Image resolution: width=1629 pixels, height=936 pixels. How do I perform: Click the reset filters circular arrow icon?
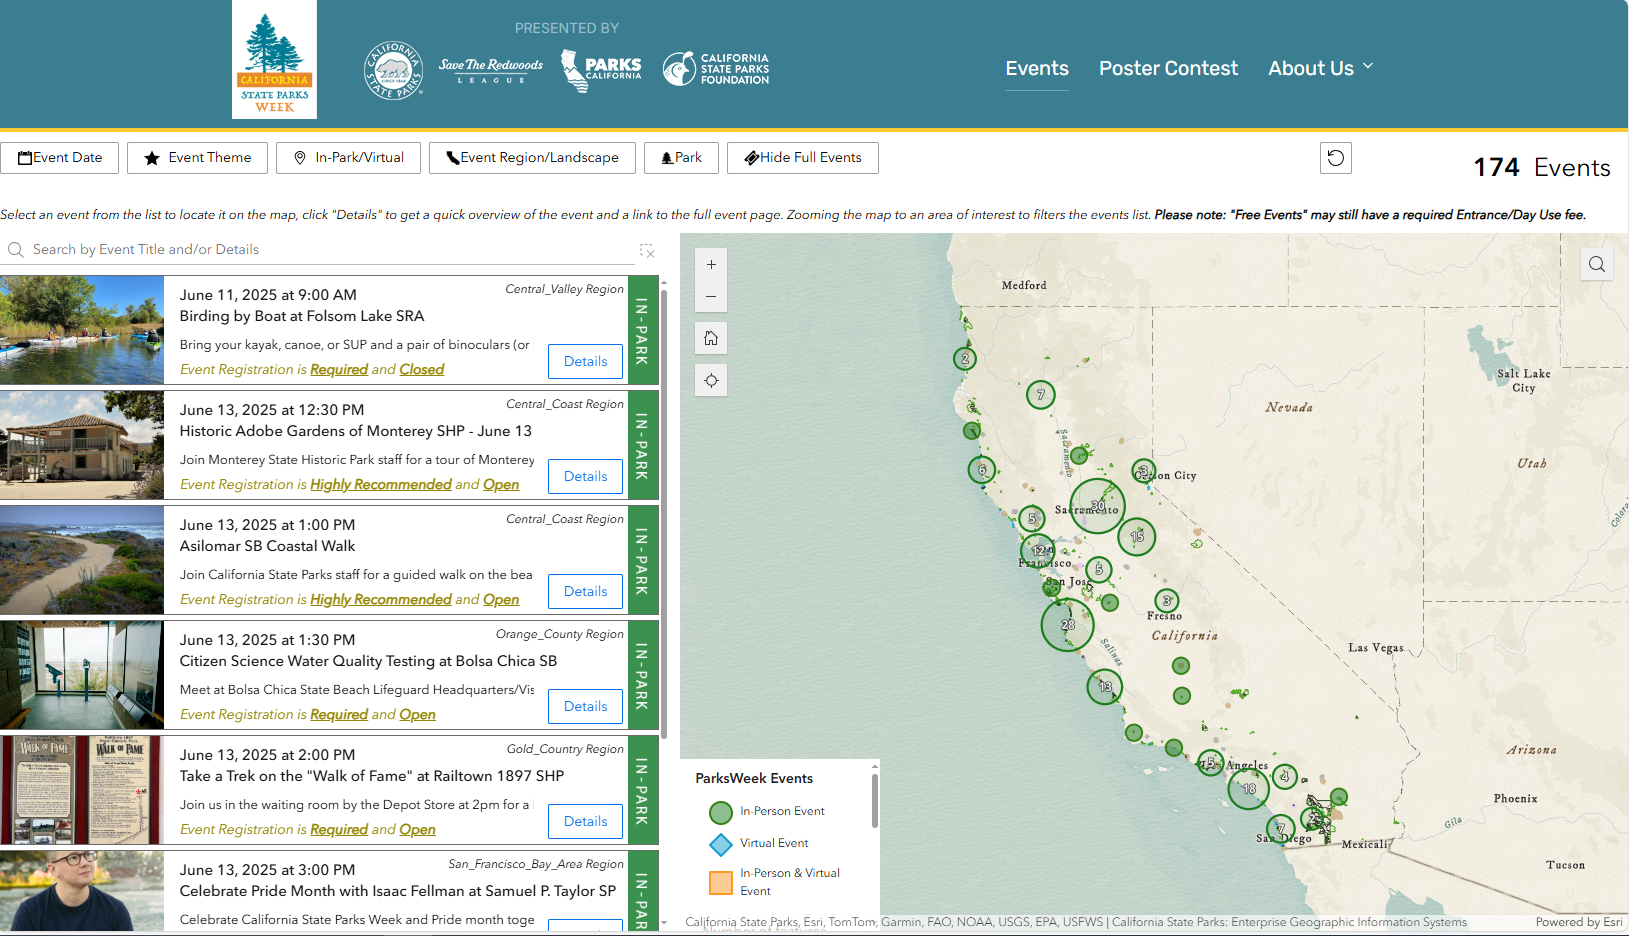pyautogui.click(x=1335, y=157)
